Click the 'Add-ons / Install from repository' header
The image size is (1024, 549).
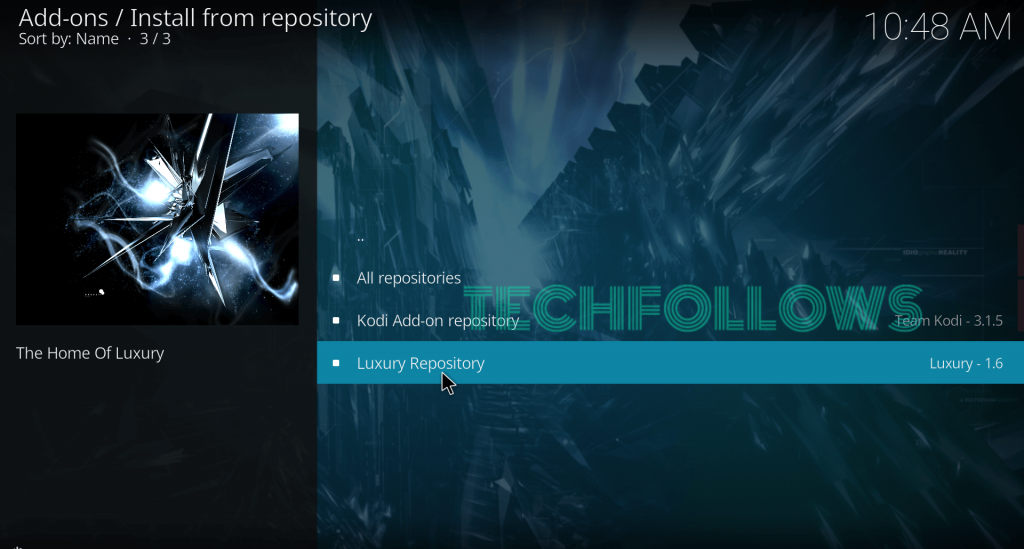(x=195, y=18)
